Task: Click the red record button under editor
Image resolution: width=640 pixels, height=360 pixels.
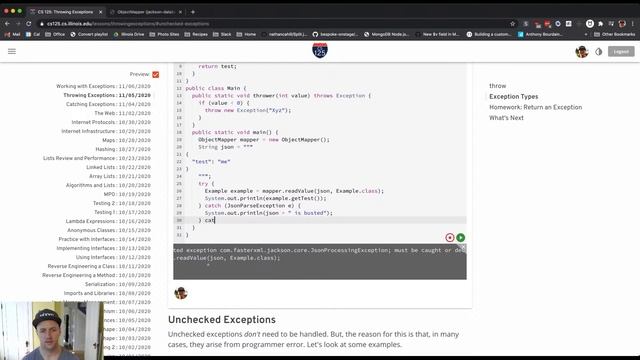Action: tap(449, 238)
